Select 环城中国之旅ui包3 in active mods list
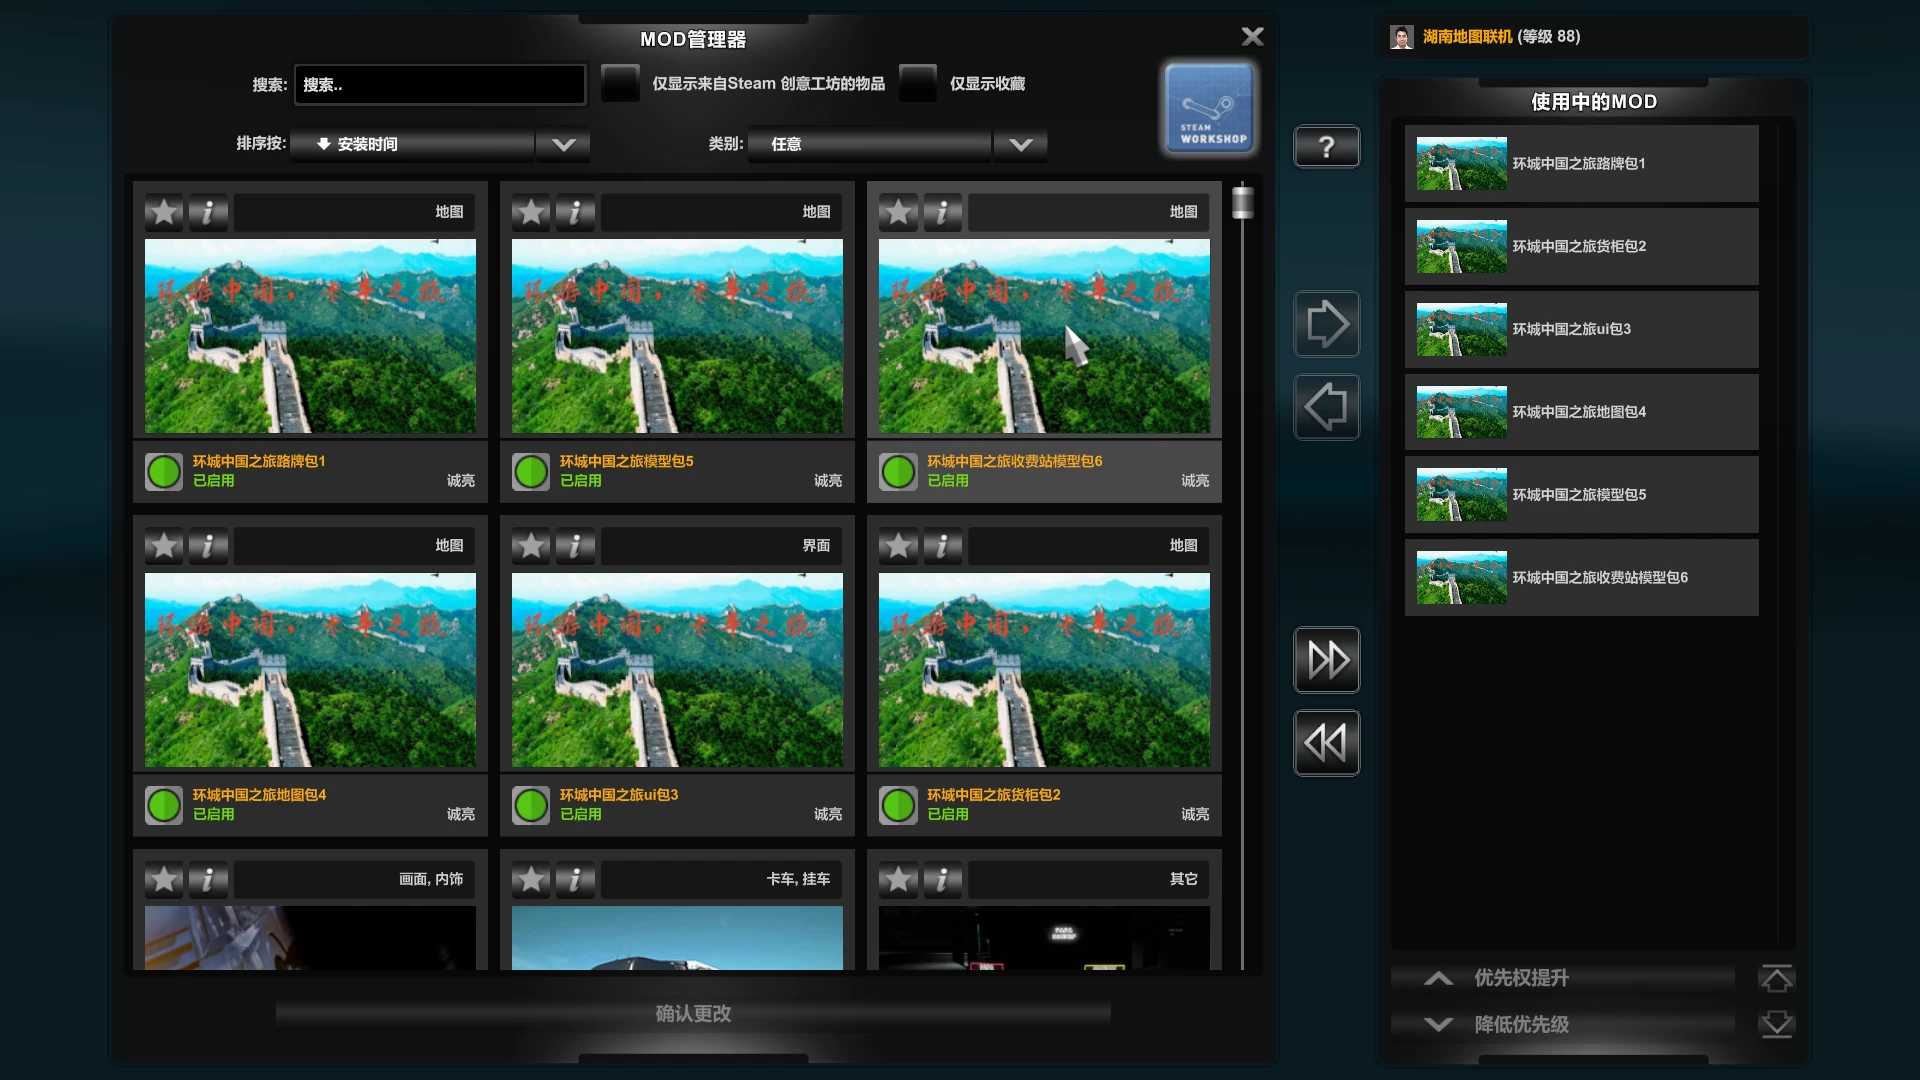This screenshot has height=1080, width=1920. [1581, 329]
